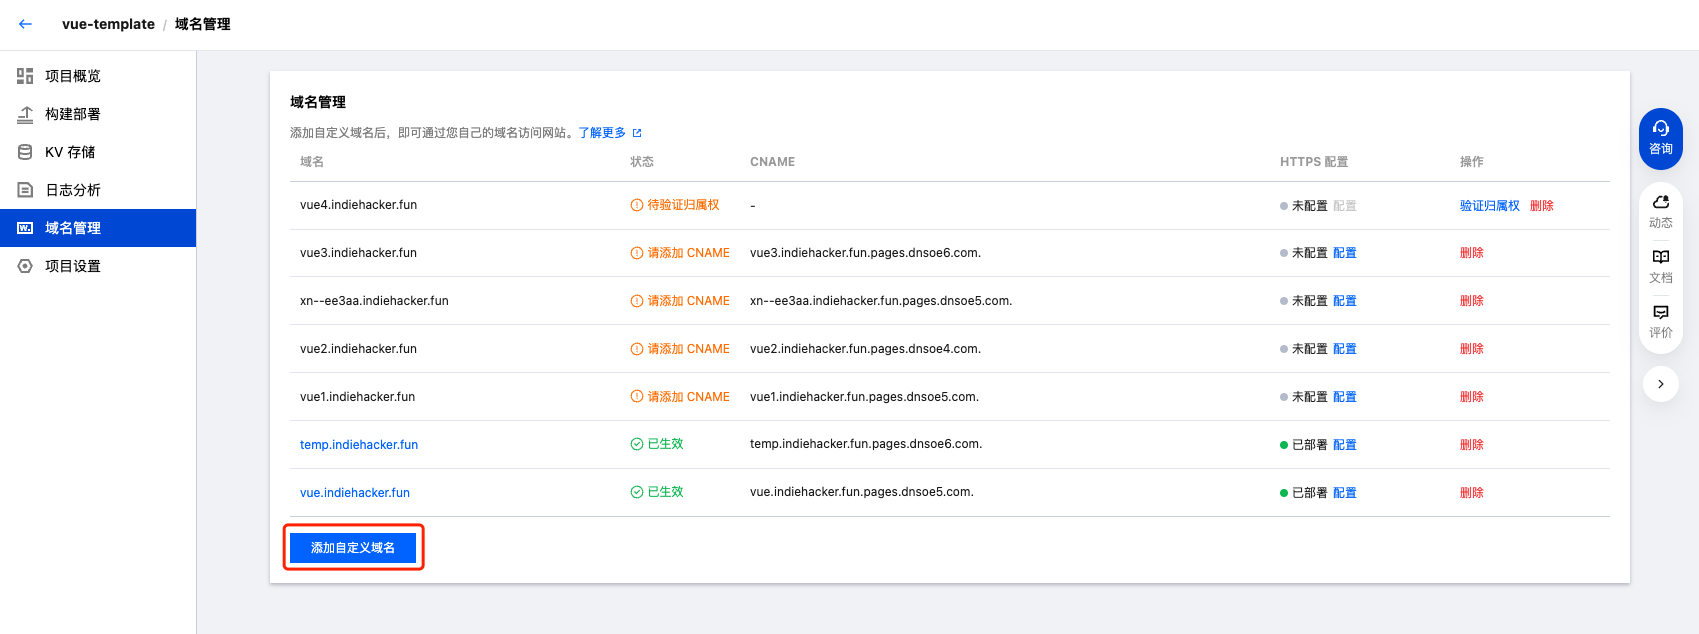Delete the vue4.indiehacker.fun domain
The image size is (1699, 634).
[x=1541, y=206]
